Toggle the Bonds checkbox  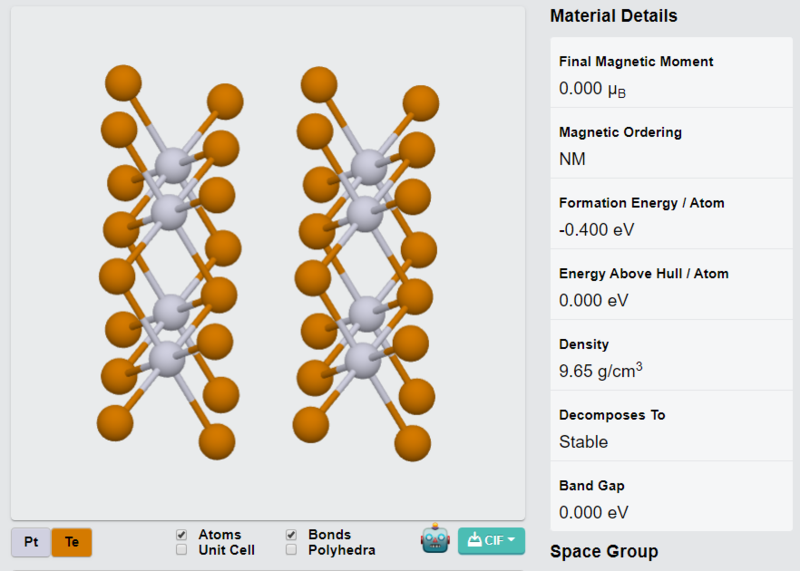(x=291, y=534)
